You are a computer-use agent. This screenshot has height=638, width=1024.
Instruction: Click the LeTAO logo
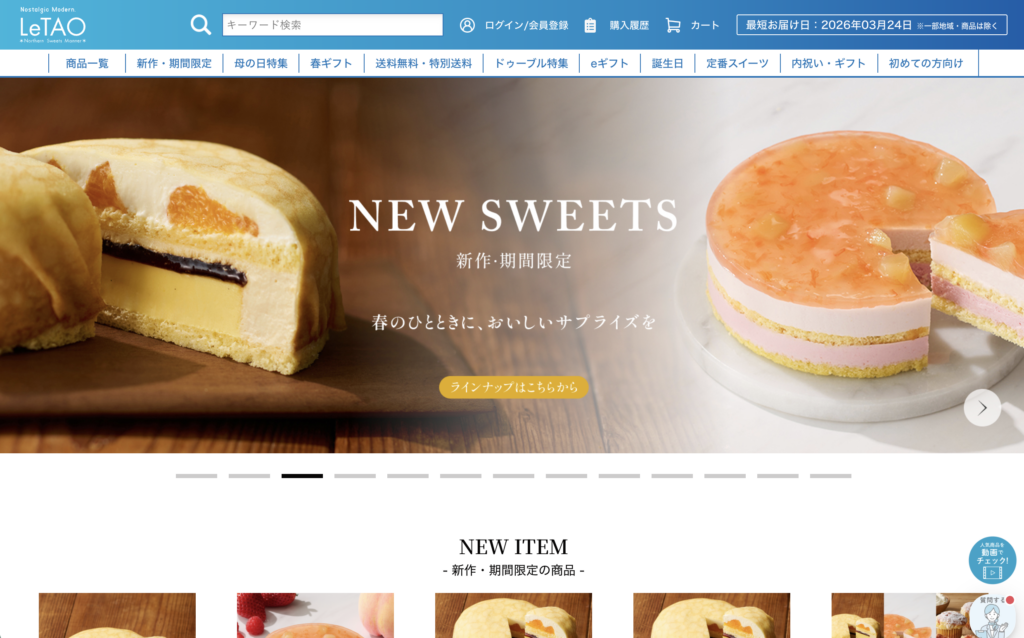(53, 25)
